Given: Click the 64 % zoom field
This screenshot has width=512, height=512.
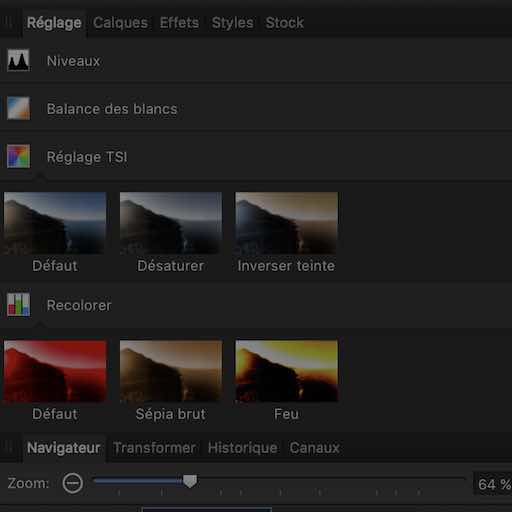Looking at the screenshot, I should [493, 484].
